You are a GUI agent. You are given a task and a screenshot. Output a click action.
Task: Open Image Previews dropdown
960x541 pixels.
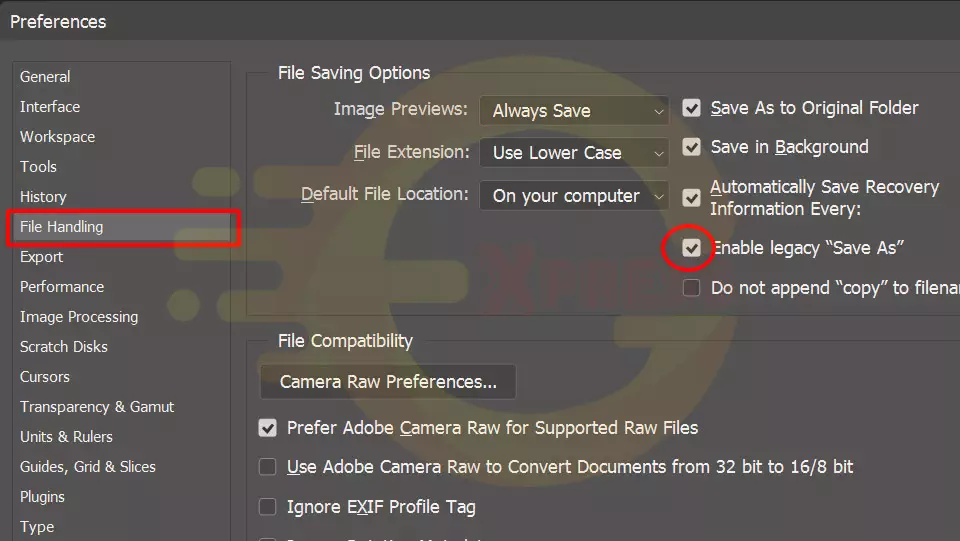click(574, 111)
